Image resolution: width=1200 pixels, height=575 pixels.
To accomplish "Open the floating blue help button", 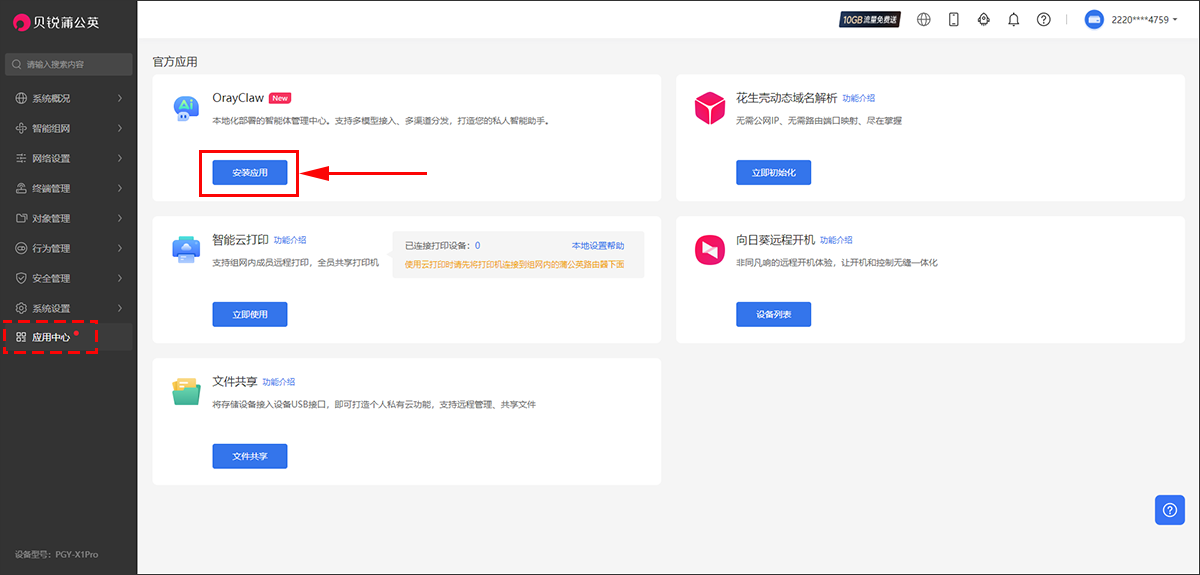I will pyautogui.click(x=1170, y=509).
